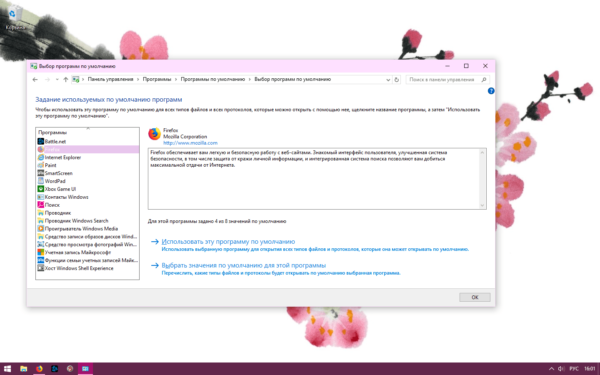Click the OK button

tap(474, 297)
